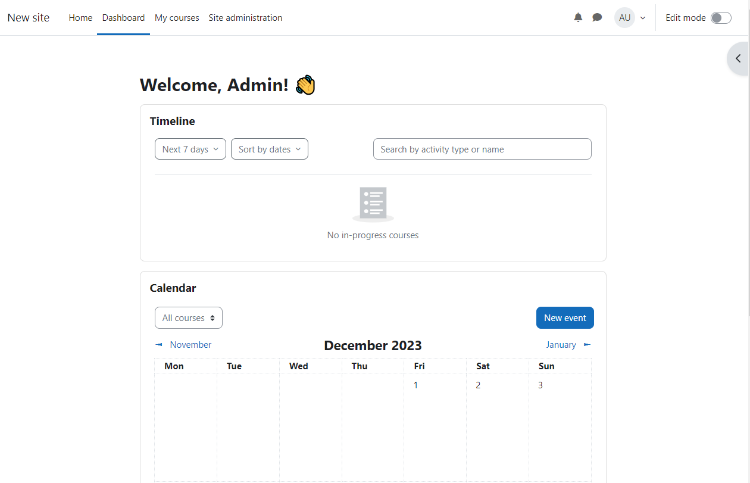This screenshot has height=483, width=750.
Task: Click the search by activity field
Action: 482,149
